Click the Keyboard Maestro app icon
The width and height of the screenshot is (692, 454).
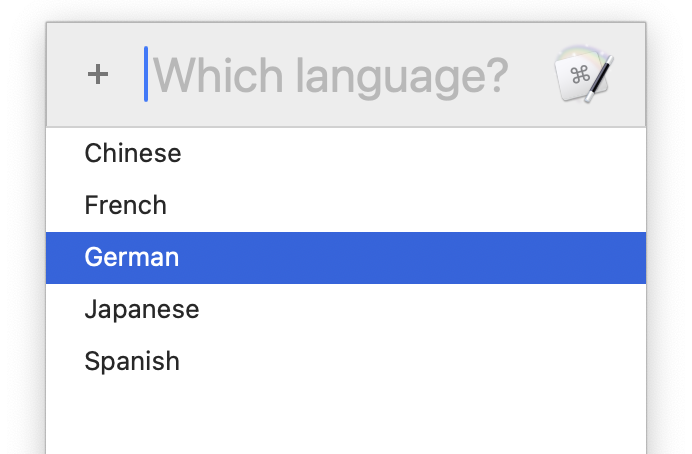(x=584, y=74)
